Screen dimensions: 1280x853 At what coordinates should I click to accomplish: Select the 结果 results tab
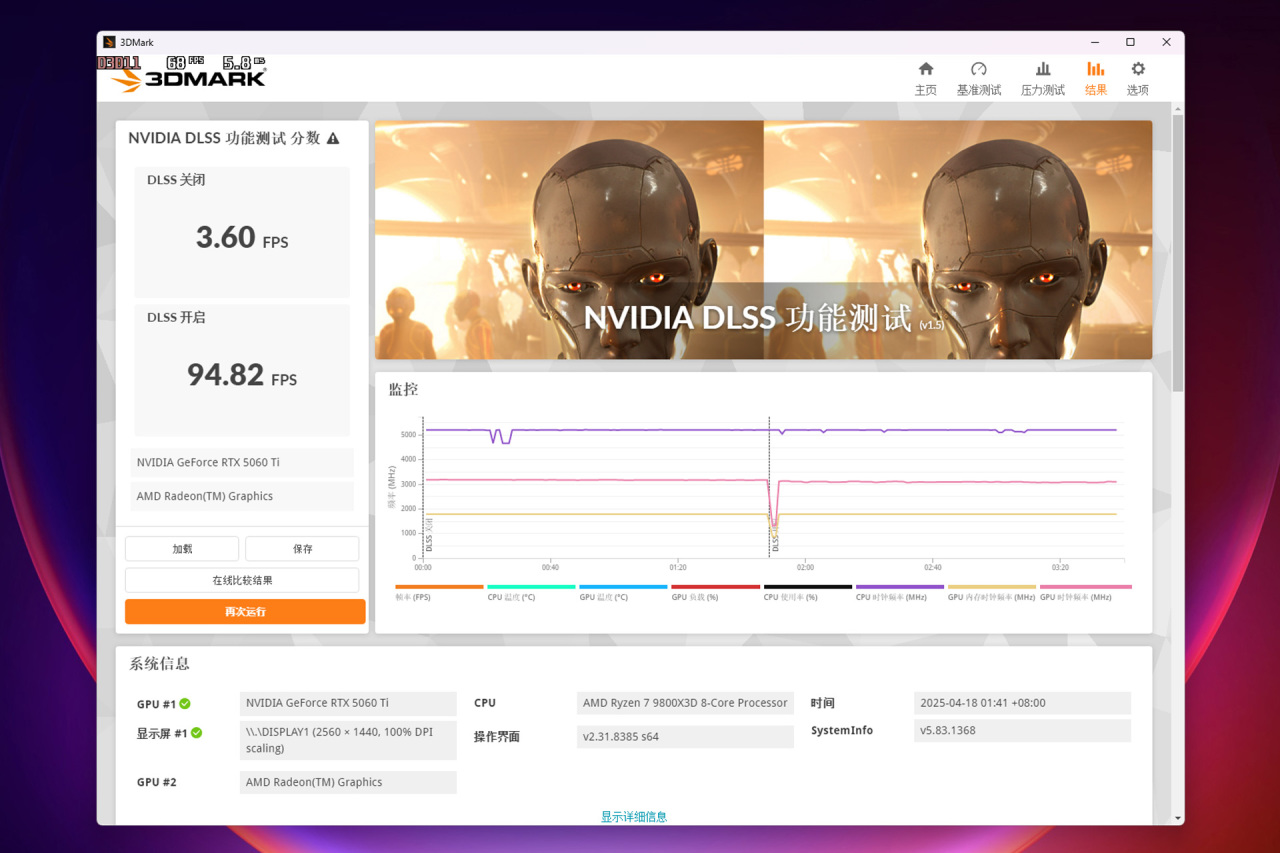1096,79
